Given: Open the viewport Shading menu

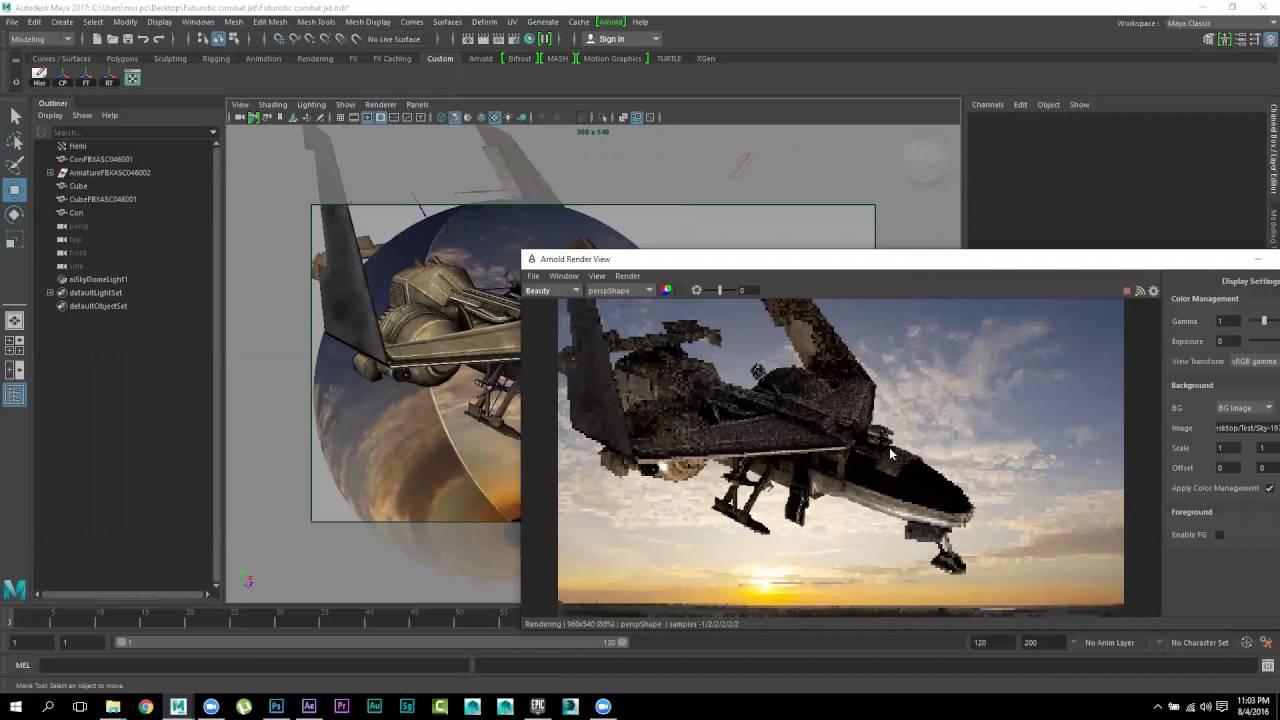Looking at the screenshot, I should 272,104.
